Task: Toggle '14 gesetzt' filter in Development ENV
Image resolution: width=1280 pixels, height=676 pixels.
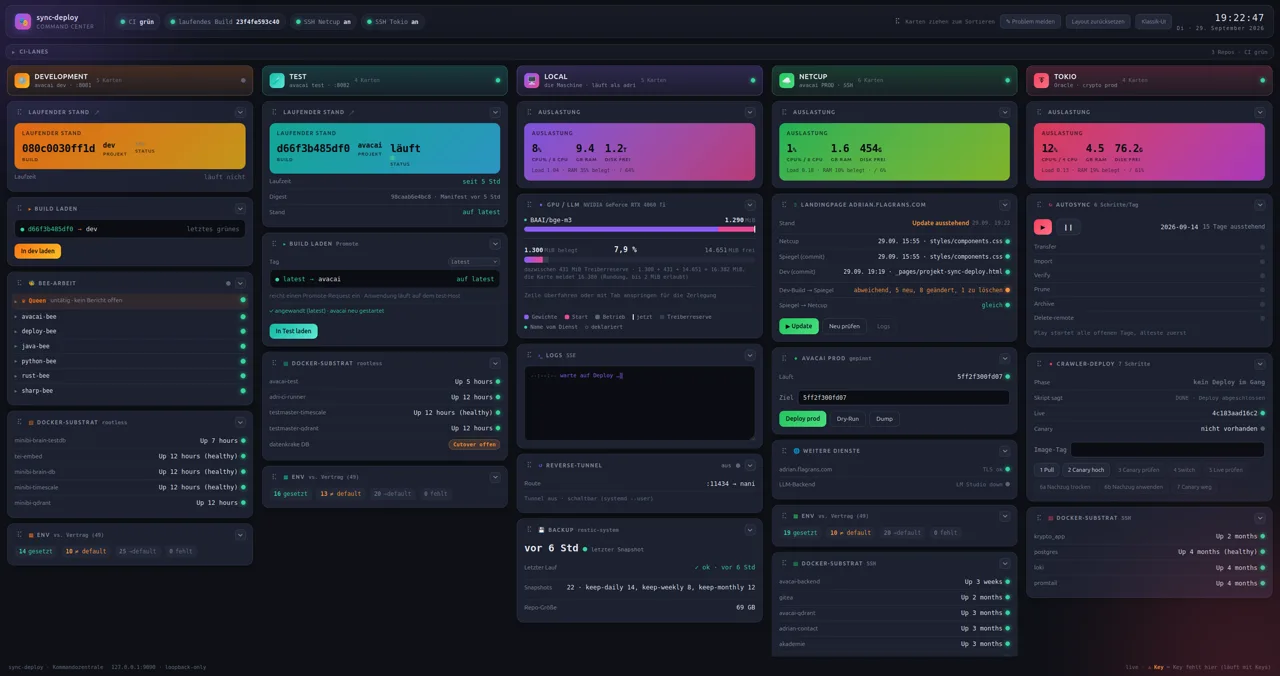Action: (x=37, y=551)
